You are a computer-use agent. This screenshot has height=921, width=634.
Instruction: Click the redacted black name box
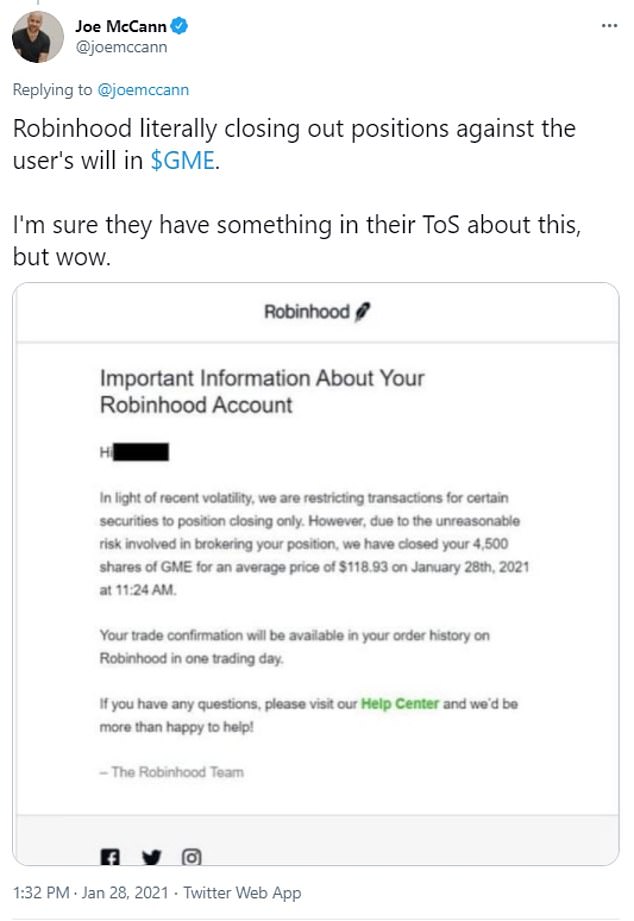140,453
